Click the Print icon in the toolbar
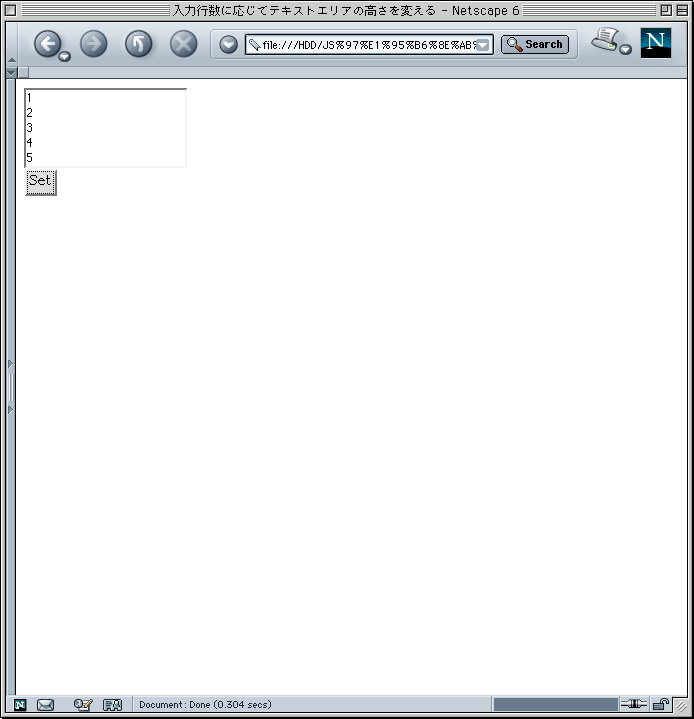Viewport: 694px width, 719px height. pyautogui.click(x=605, y=39)
